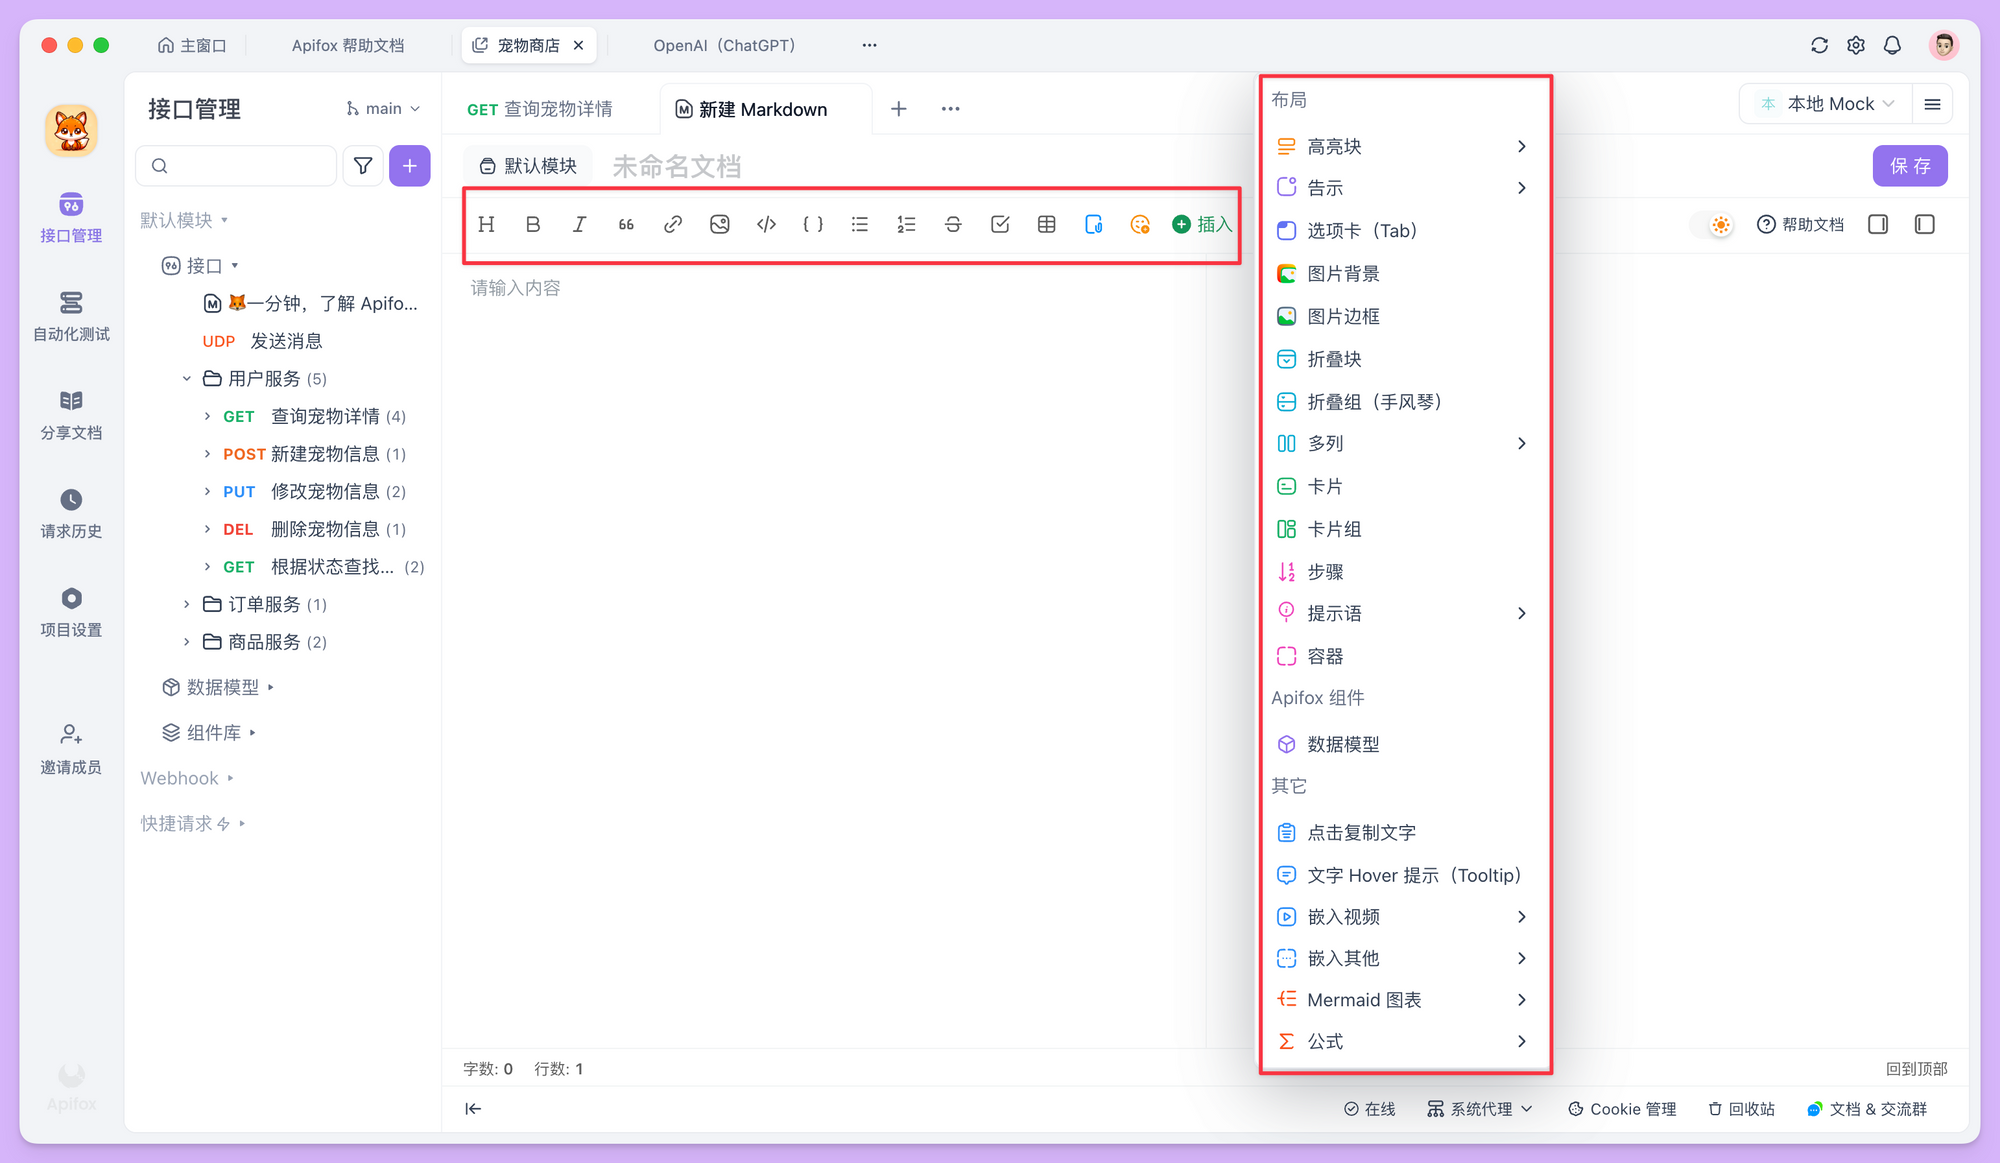Click the insert image toolbar icon
Screen dimensions: 2000x1163
[719, 224]
